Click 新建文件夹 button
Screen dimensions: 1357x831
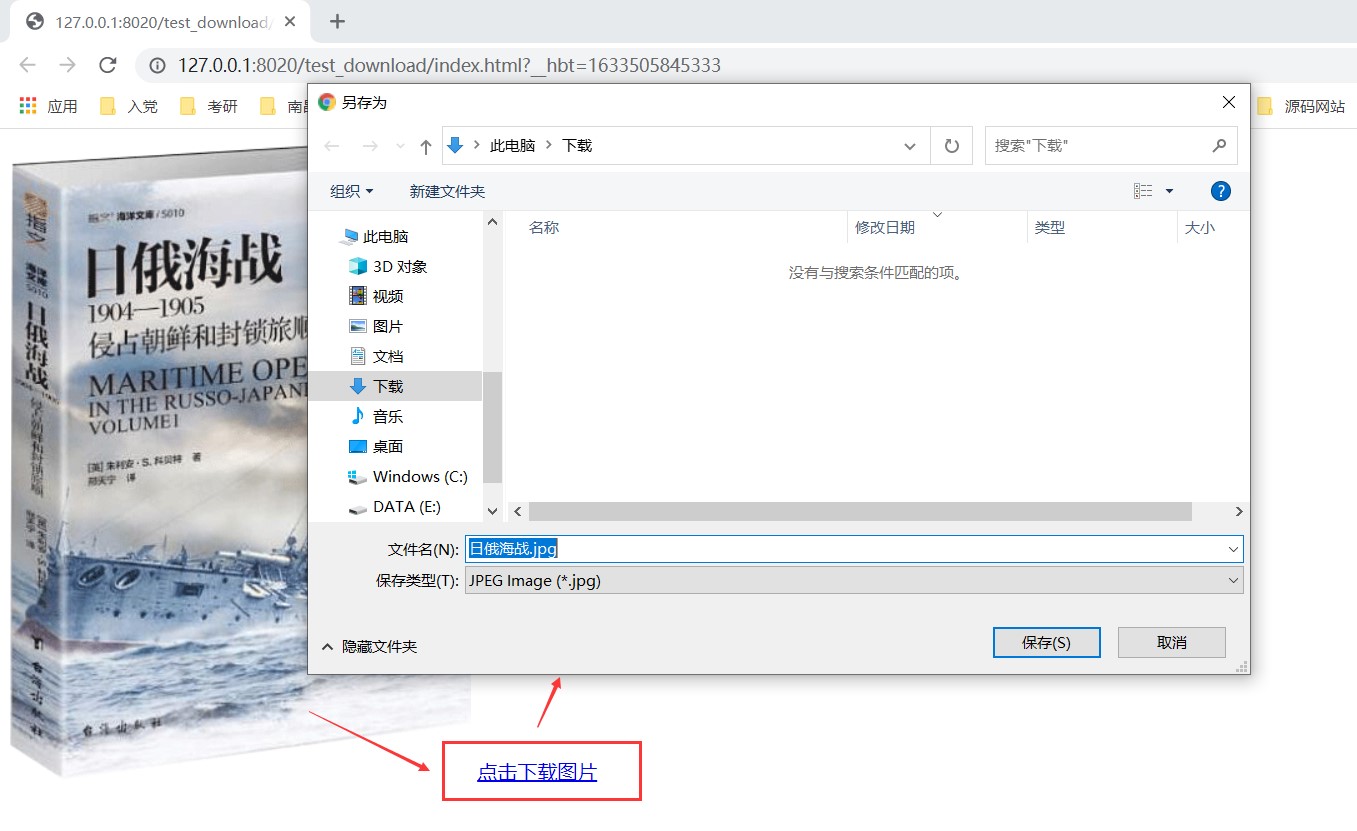point(447,191)
